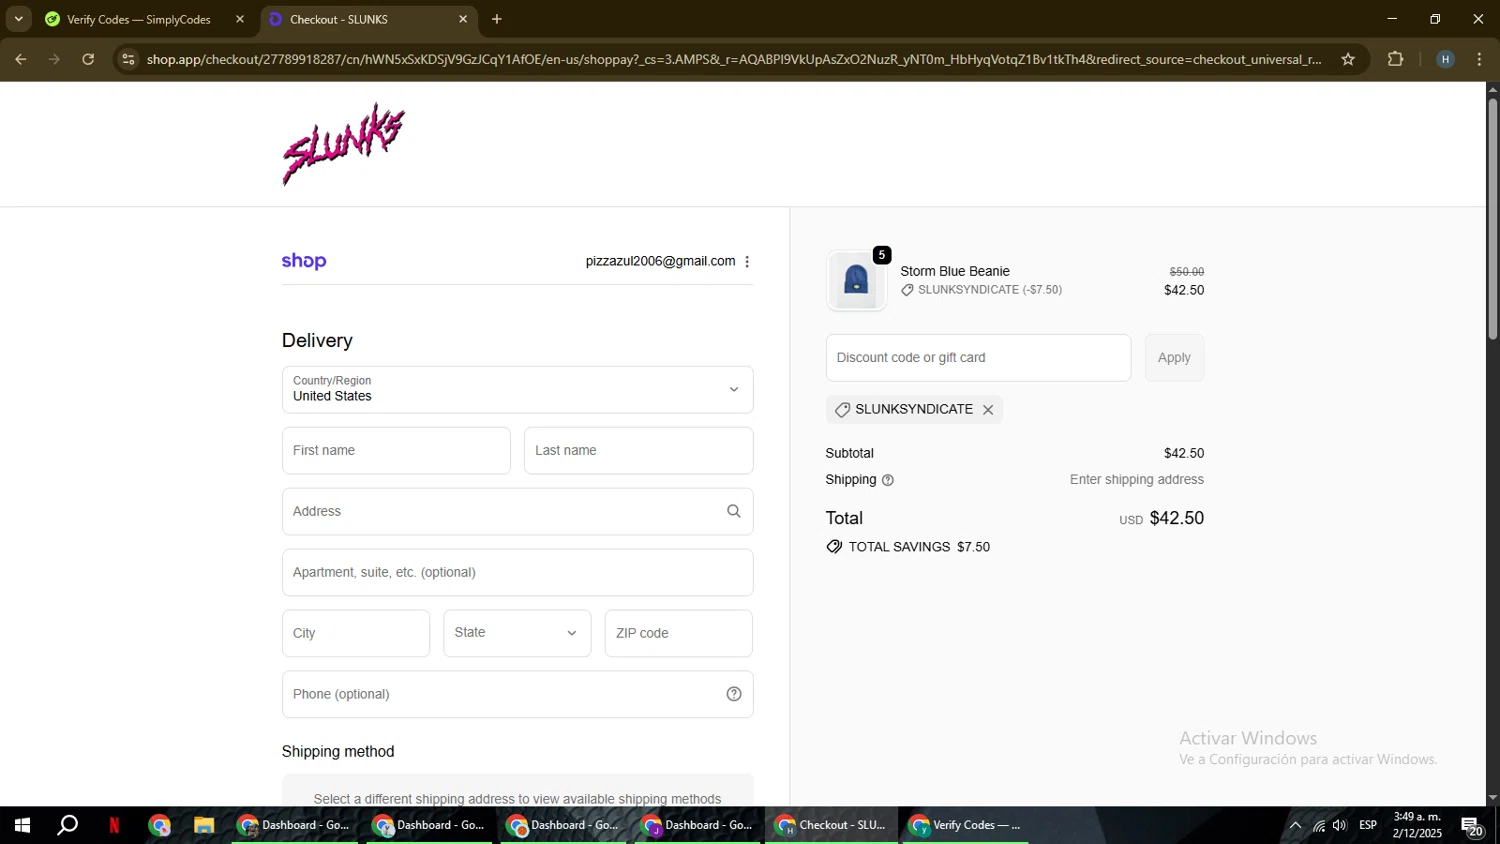Viewport: 1500px width, 844px height.
Task: Open File Explorer from the taskbar
Action: pyautogui.click(x=204, y=825)
